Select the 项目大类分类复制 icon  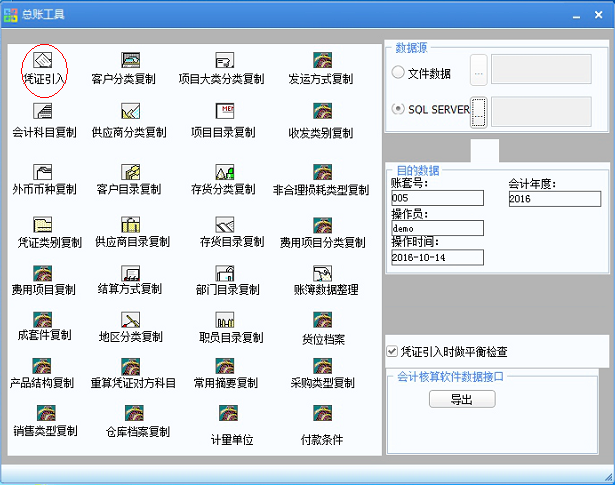click(222, 62)
